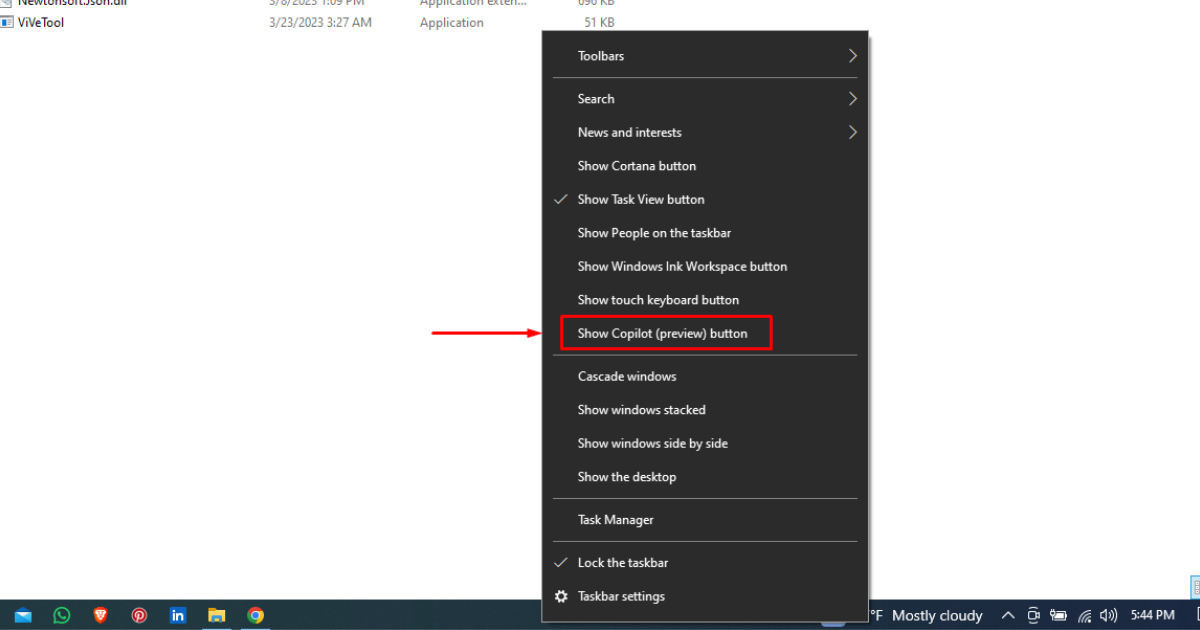Select the ViVeTool application file icon

pos(7,22)
